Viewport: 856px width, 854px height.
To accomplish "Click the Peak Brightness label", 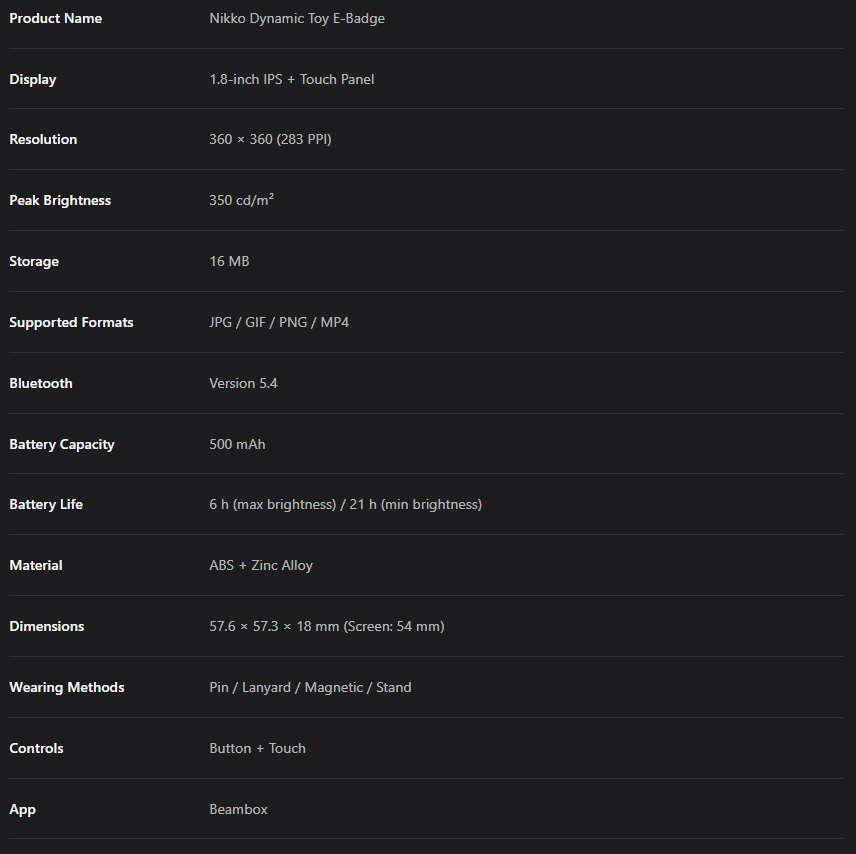I will coord(60,200).
